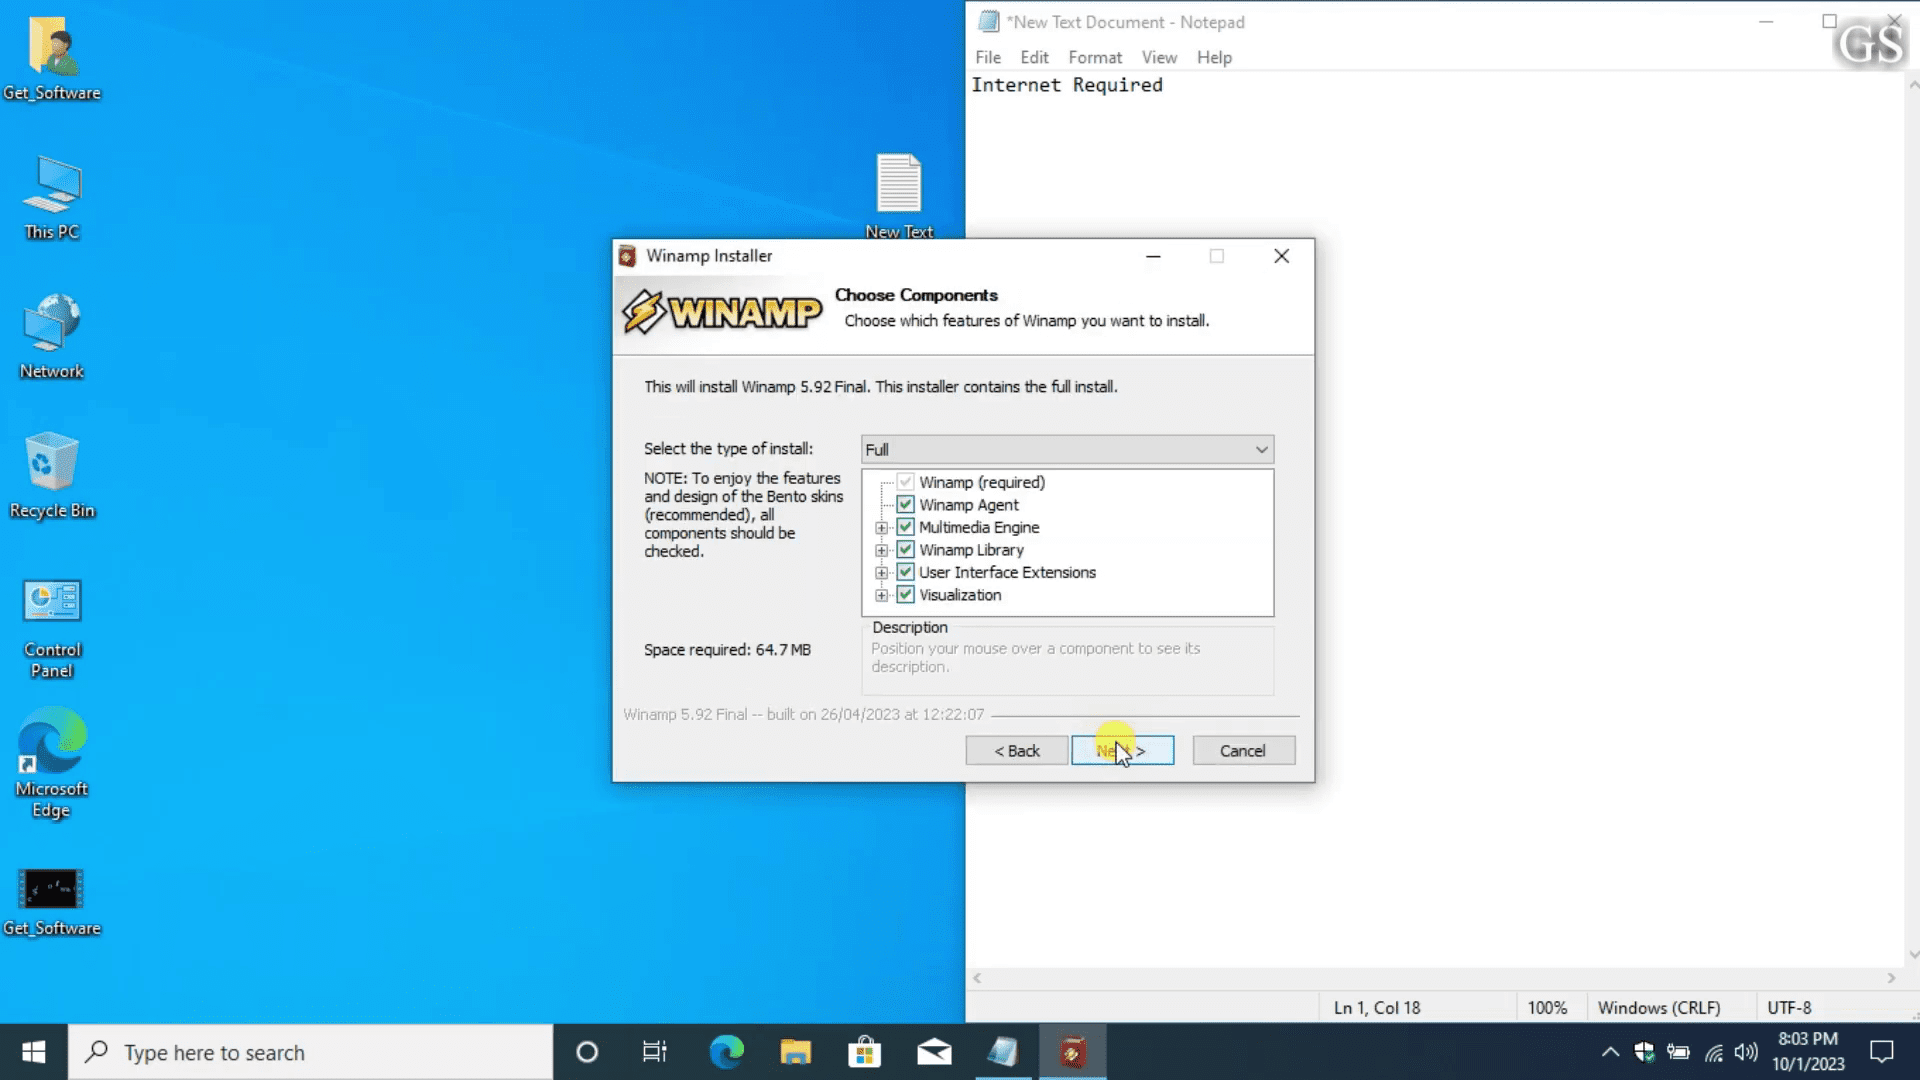Open the volume speaker tray icon
Image resolution: width=1920 pixels, height=1080 pixels.
point(1746,1052)
